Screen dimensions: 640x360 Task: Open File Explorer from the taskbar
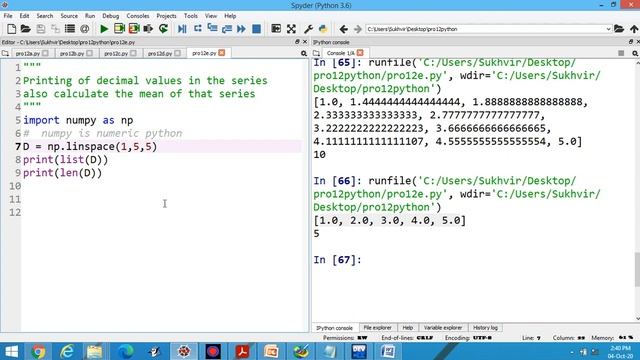tap(95, 351)
